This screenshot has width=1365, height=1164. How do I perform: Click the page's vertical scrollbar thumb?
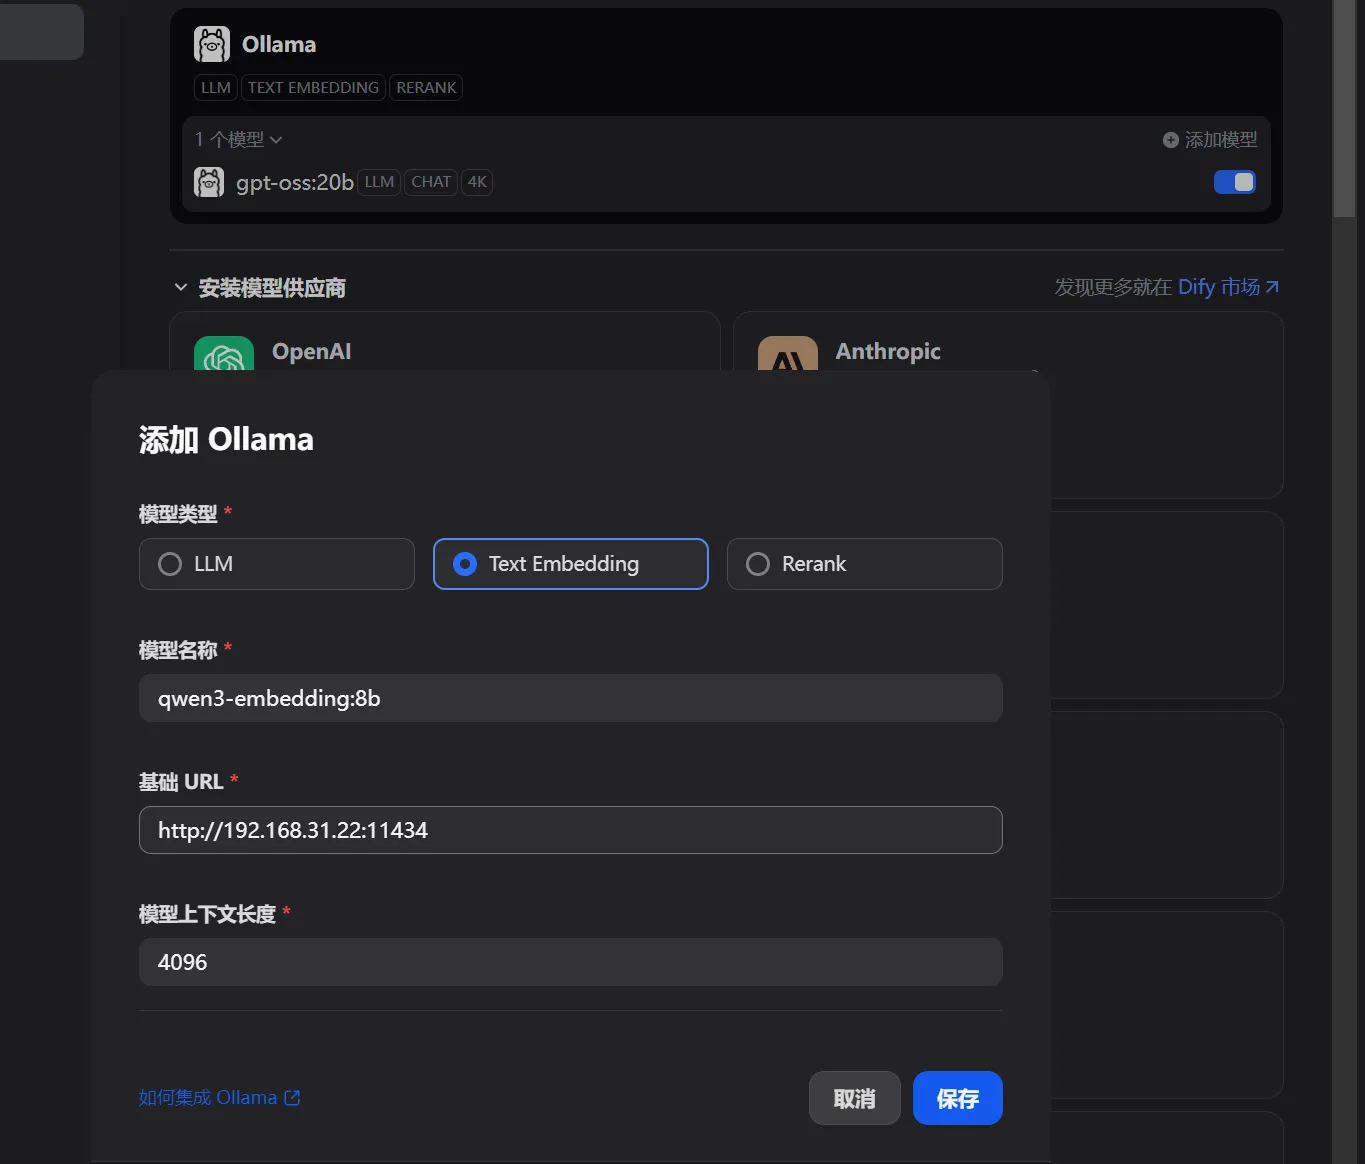(1344, 108)
